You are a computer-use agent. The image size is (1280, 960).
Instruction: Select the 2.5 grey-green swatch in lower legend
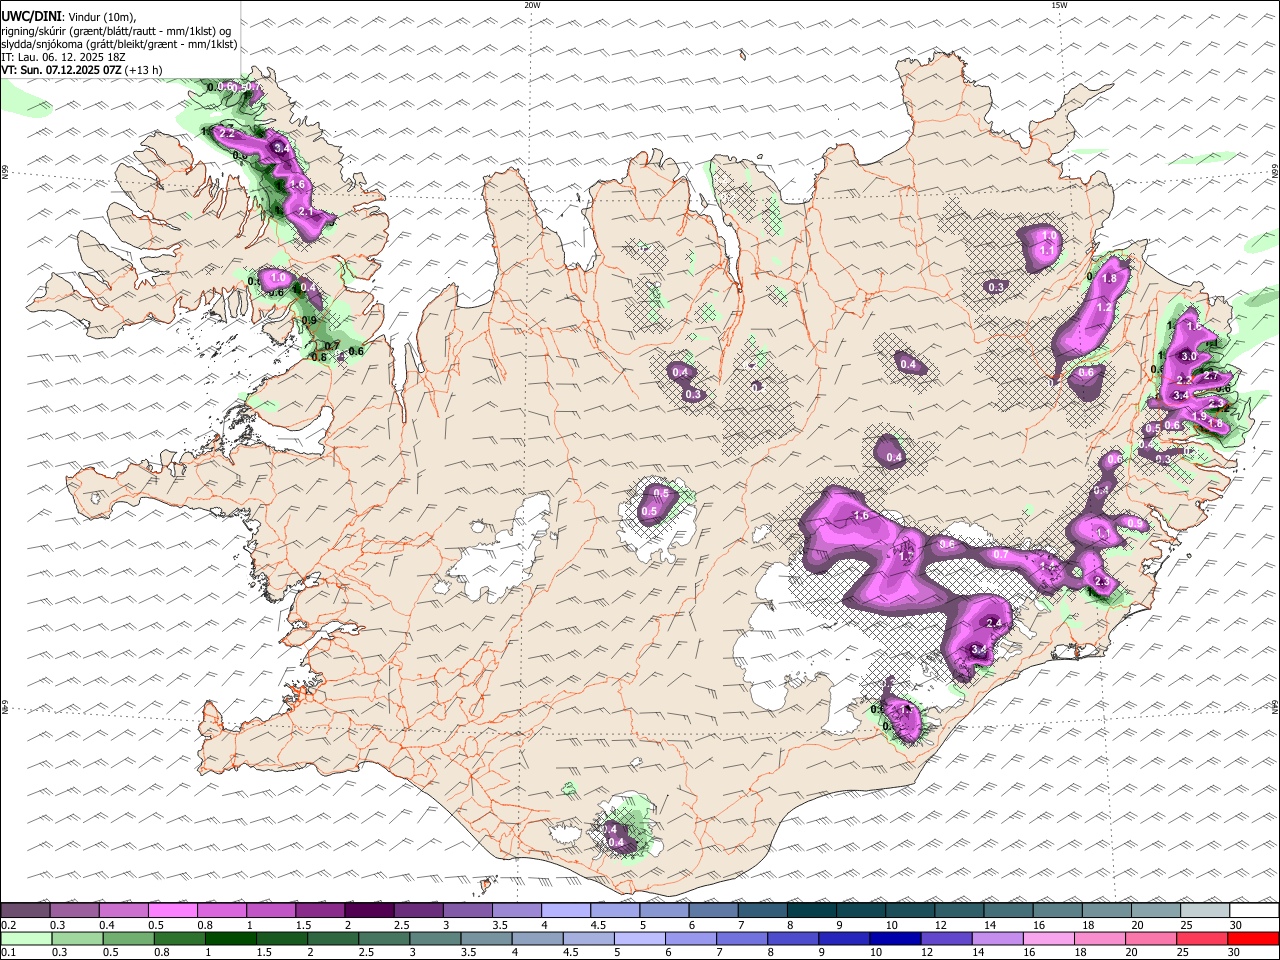tap(383, 939)
